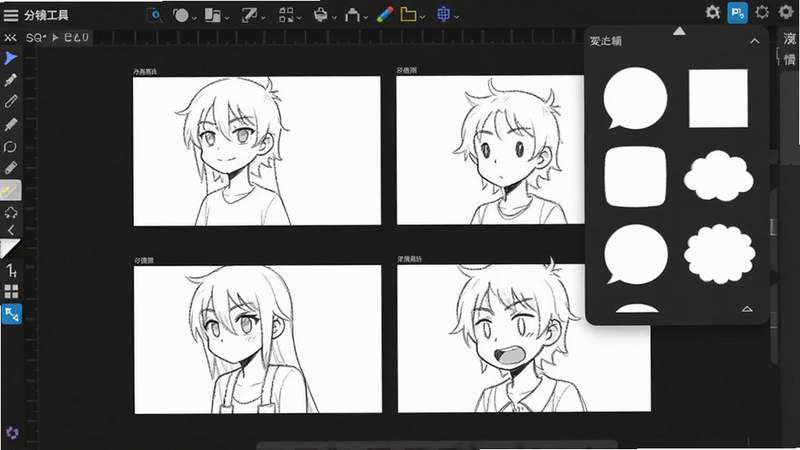Choose the scalloped burst bubble shape
The height and width of the screenshot is (450, 800).
(719, 254)
